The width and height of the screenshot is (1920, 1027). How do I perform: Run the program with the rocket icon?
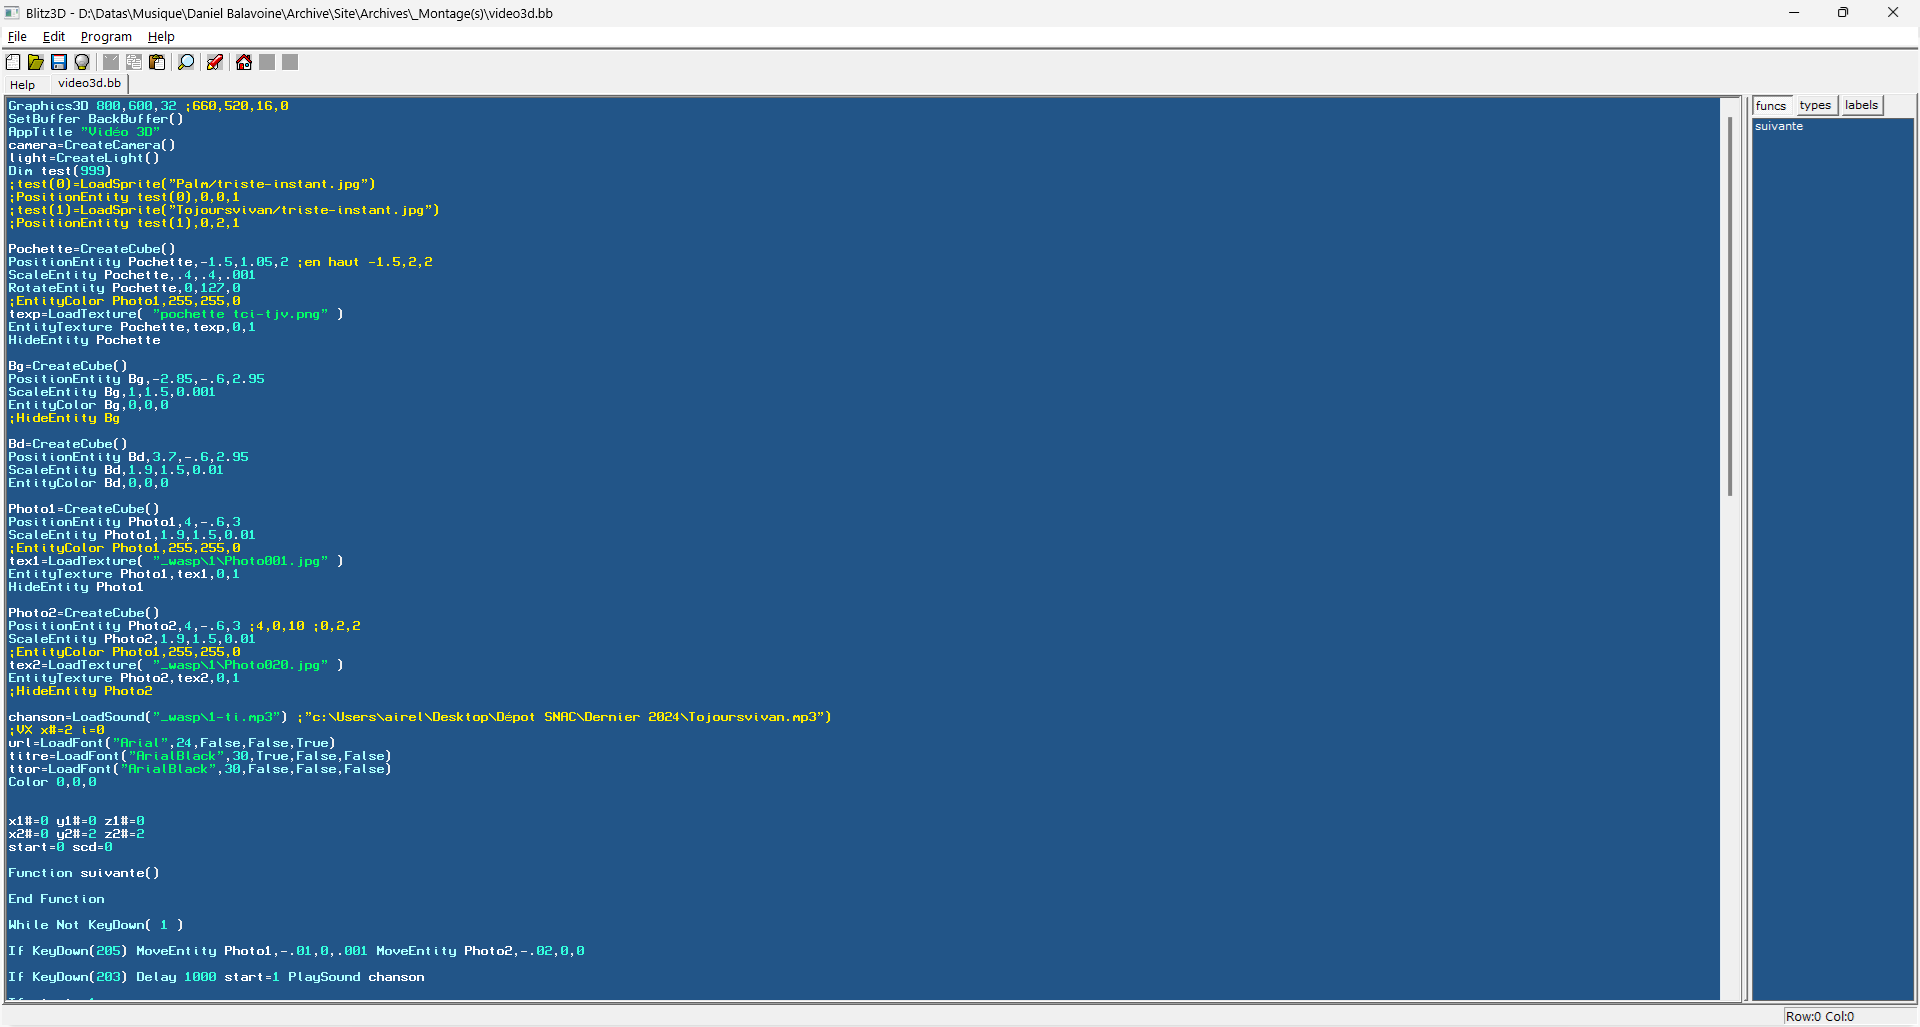(x=215, y=62)
